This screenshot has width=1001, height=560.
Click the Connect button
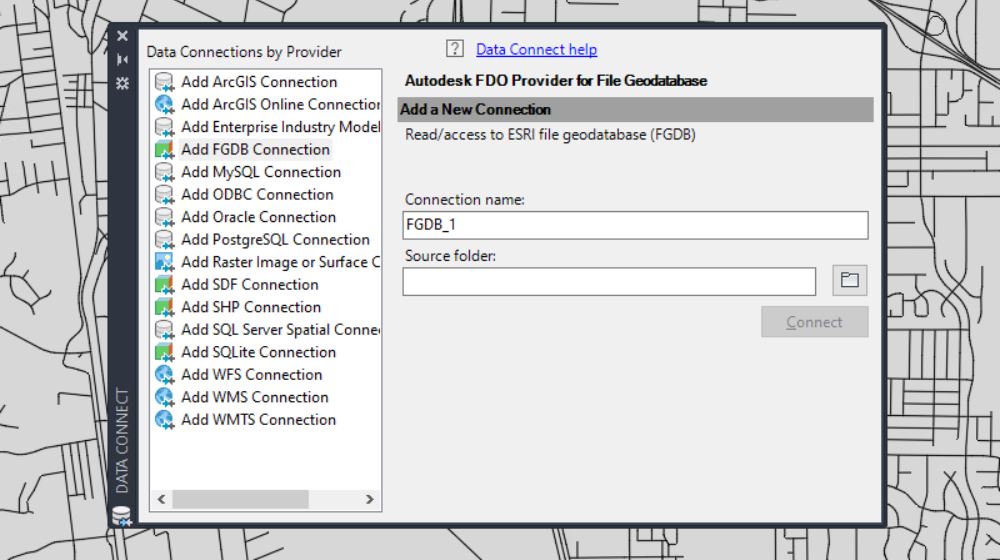coord(815,322)
